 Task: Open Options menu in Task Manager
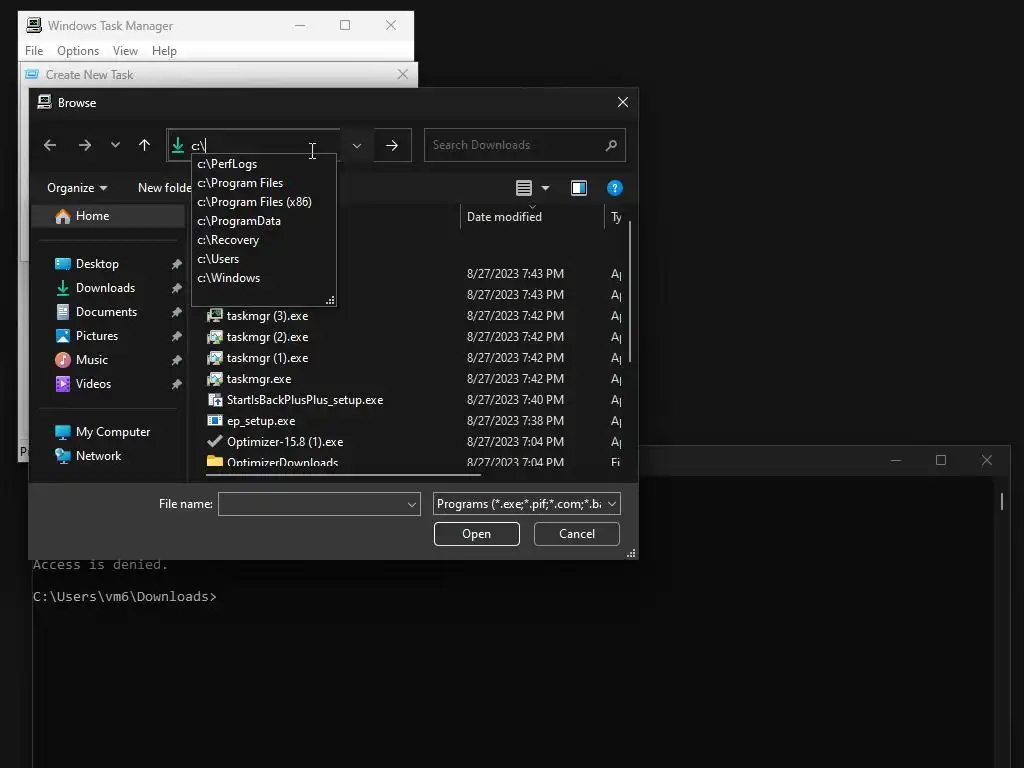pos(78,51)
